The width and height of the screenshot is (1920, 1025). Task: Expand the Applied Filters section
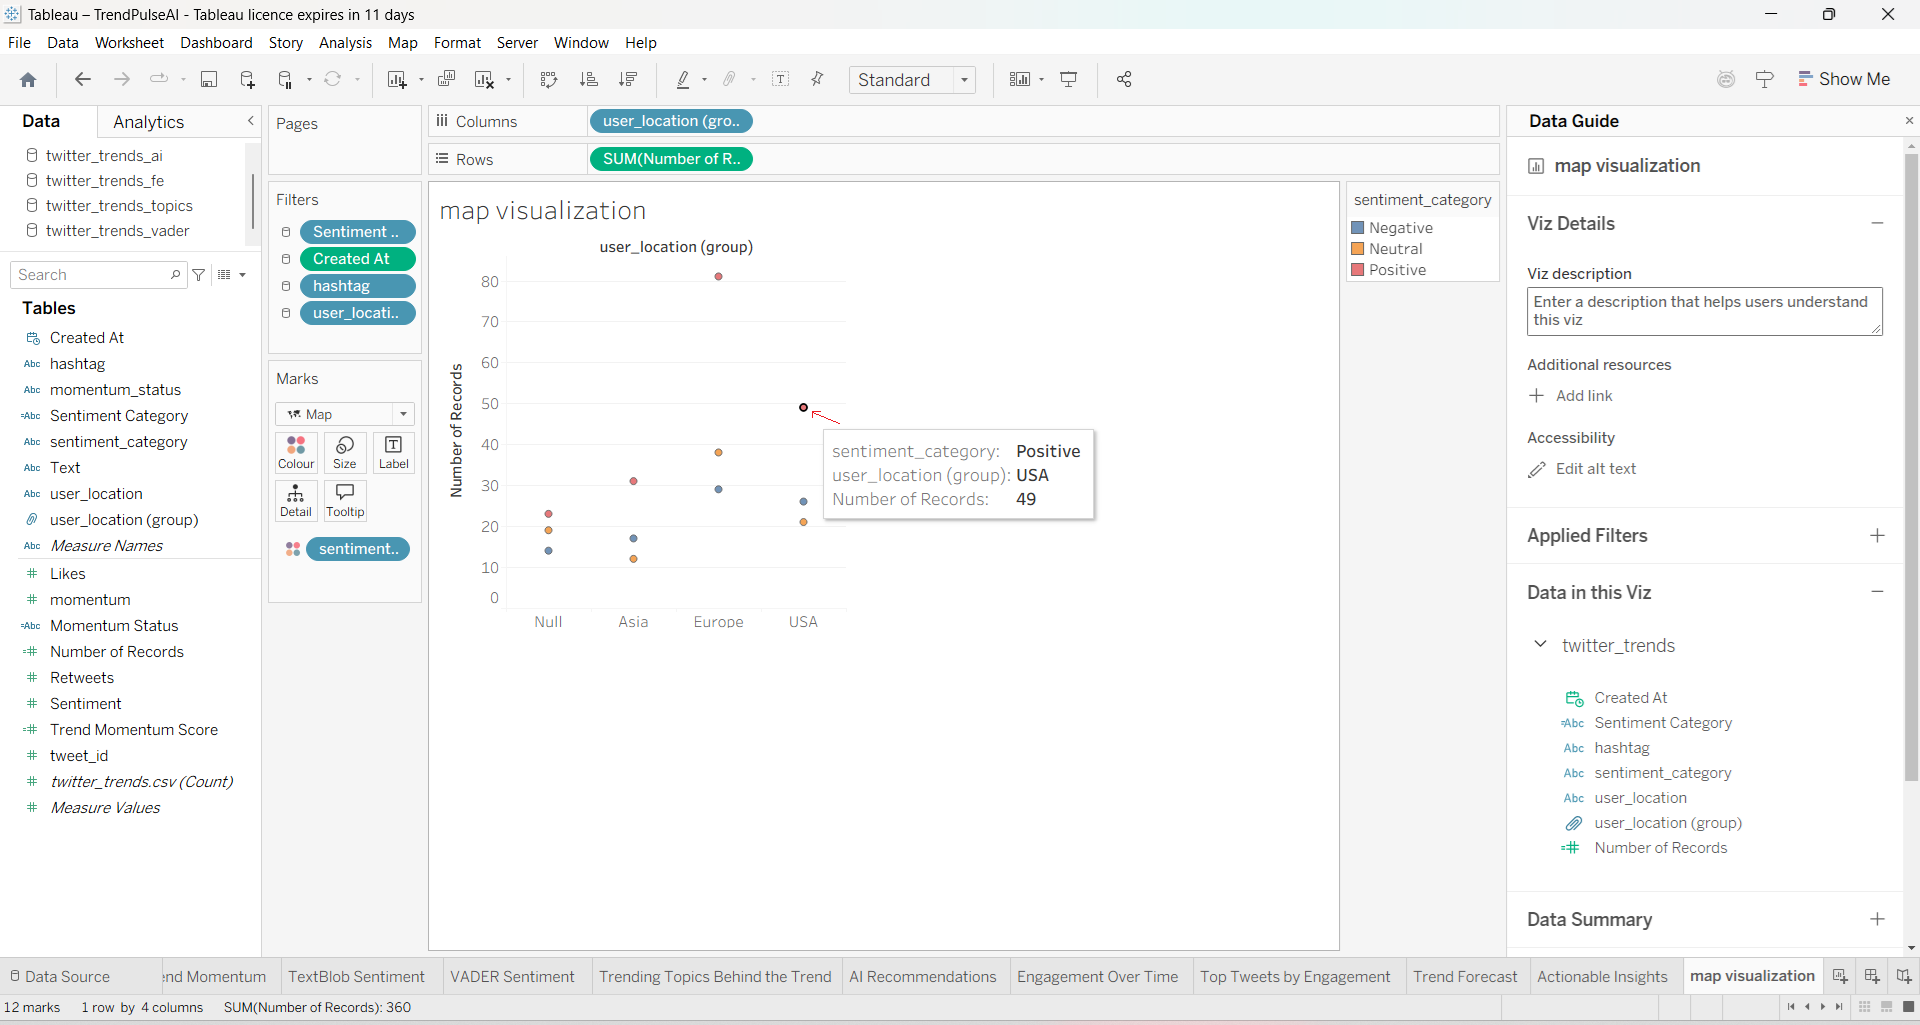[x=1877, y=535]
